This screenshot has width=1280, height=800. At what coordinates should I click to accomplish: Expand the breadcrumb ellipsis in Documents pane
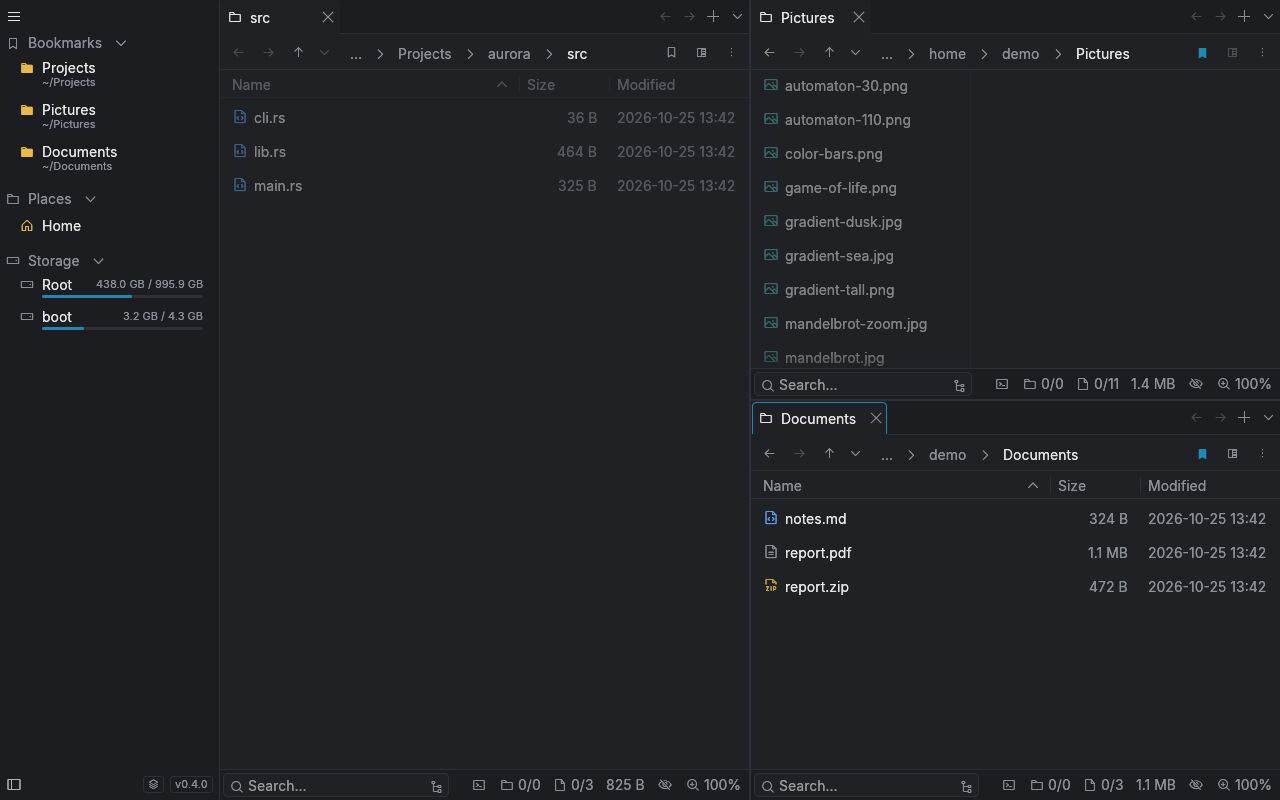click(886, 455)
